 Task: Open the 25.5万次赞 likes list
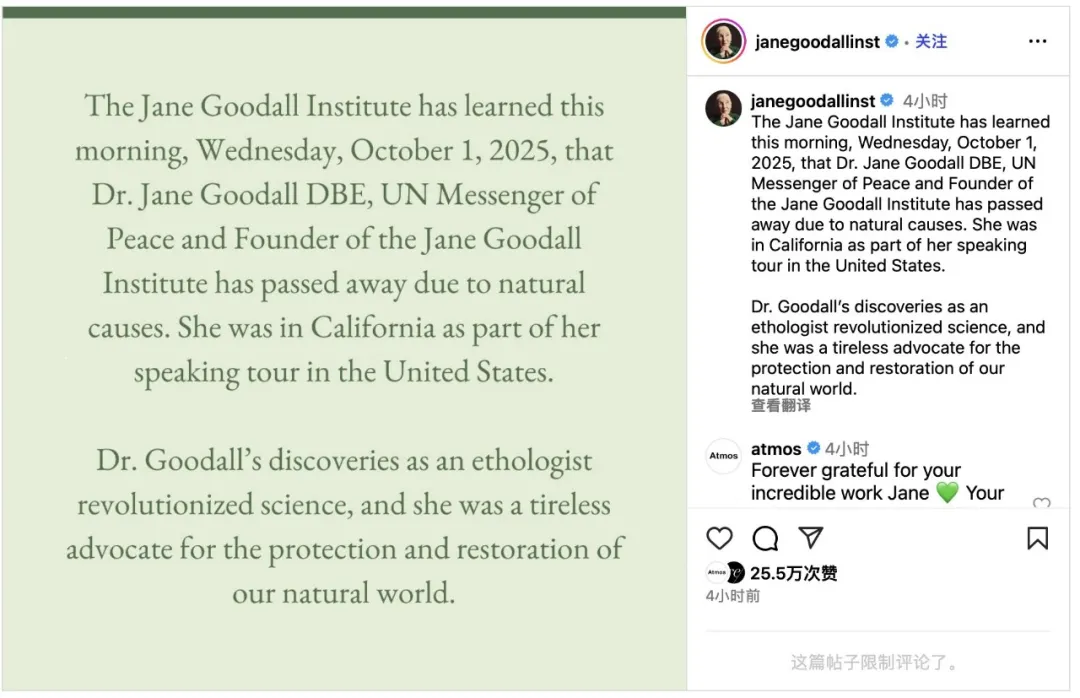pos(793,573)
